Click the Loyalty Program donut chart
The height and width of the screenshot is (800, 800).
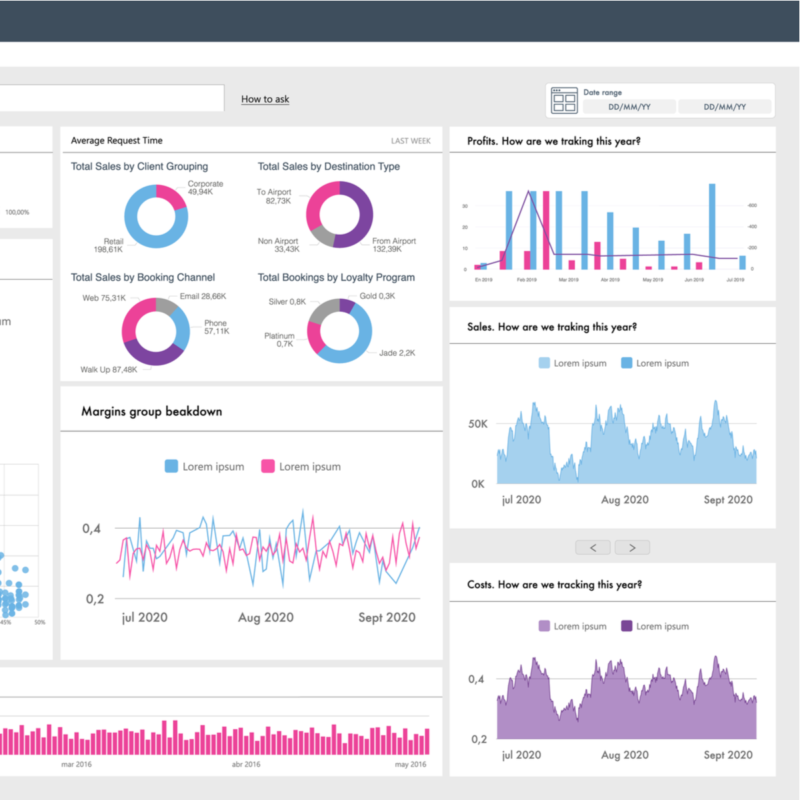[339, 331]
